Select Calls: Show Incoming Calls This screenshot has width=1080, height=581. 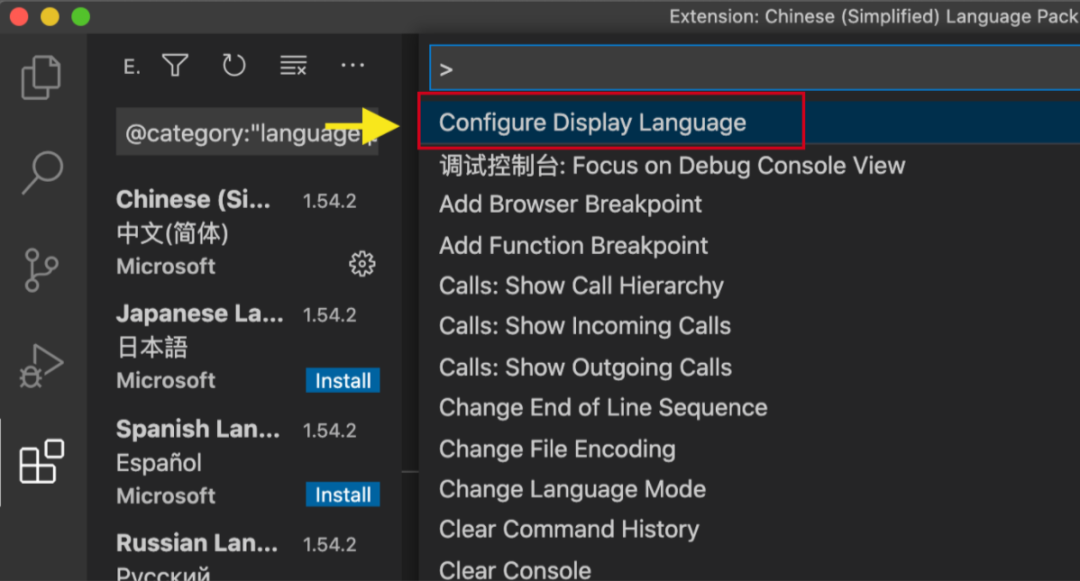(x=749, y=326)
